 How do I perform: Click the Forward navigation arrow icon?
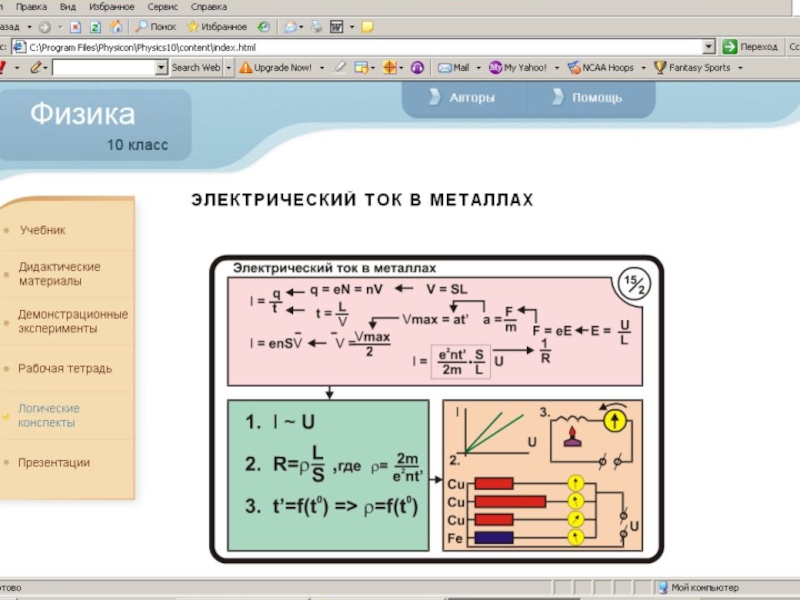[x=45, y=27]
